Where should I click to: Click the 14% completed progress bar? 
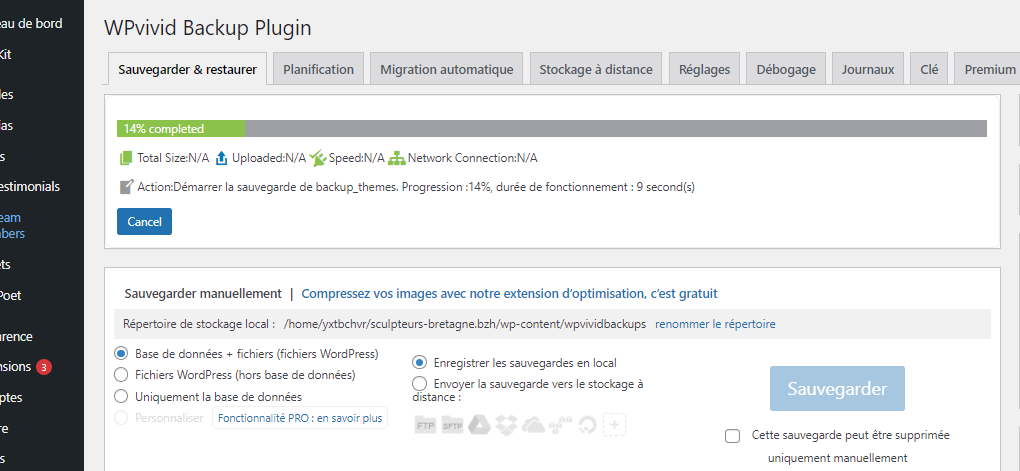[x=551, y=129]
